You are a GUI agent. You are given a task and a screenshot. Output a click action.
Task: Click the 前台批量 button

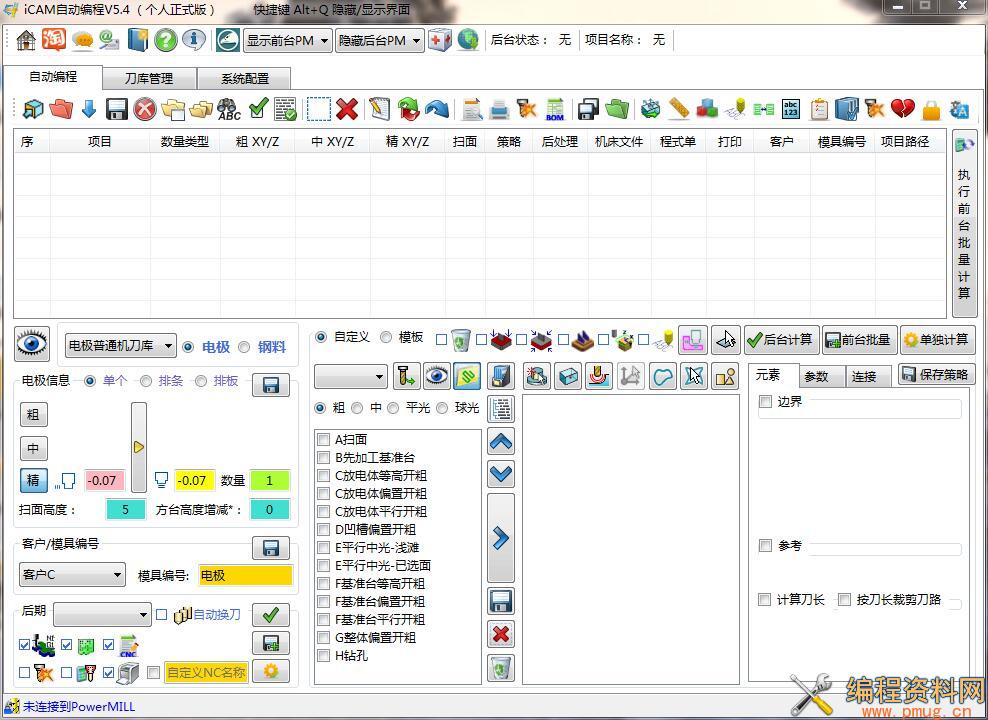pos(859,340)
